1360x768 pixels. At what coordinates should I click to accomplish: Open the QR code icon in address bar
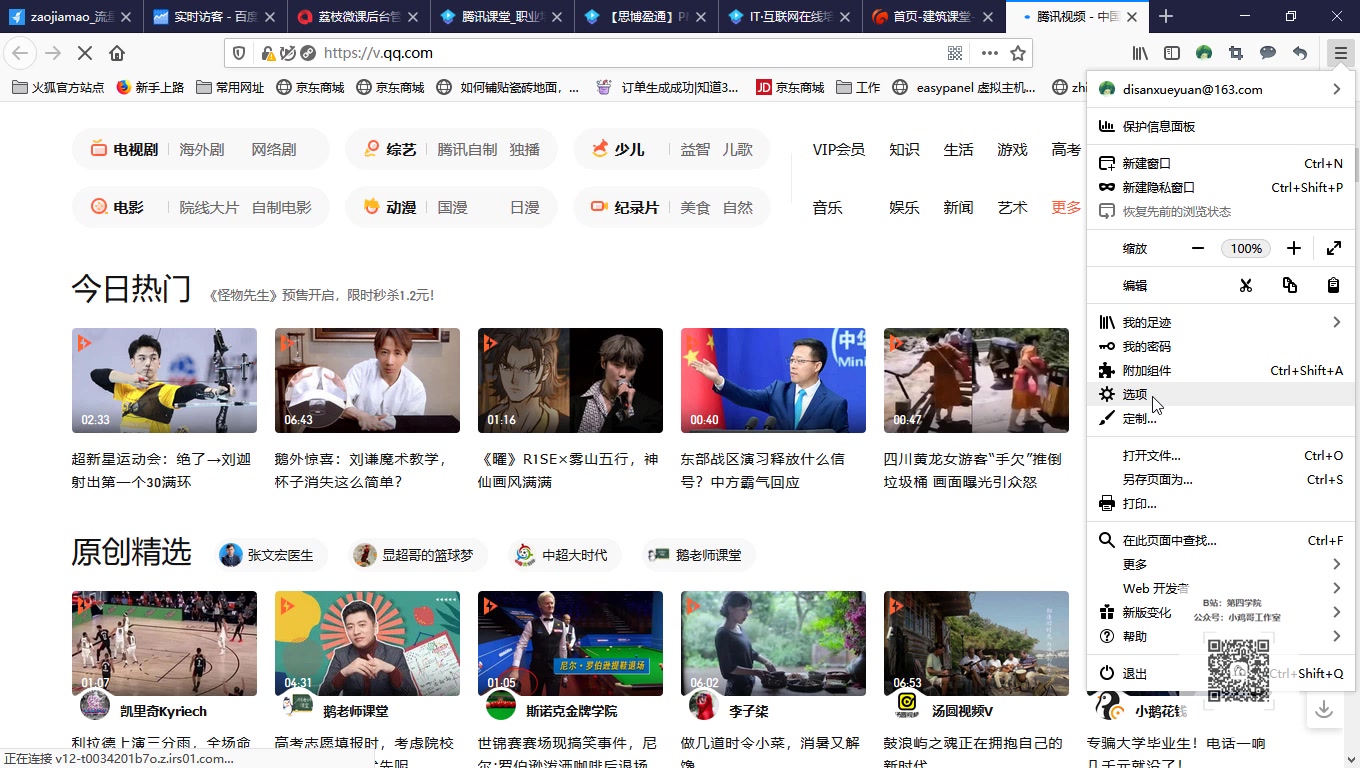[955, 53]
